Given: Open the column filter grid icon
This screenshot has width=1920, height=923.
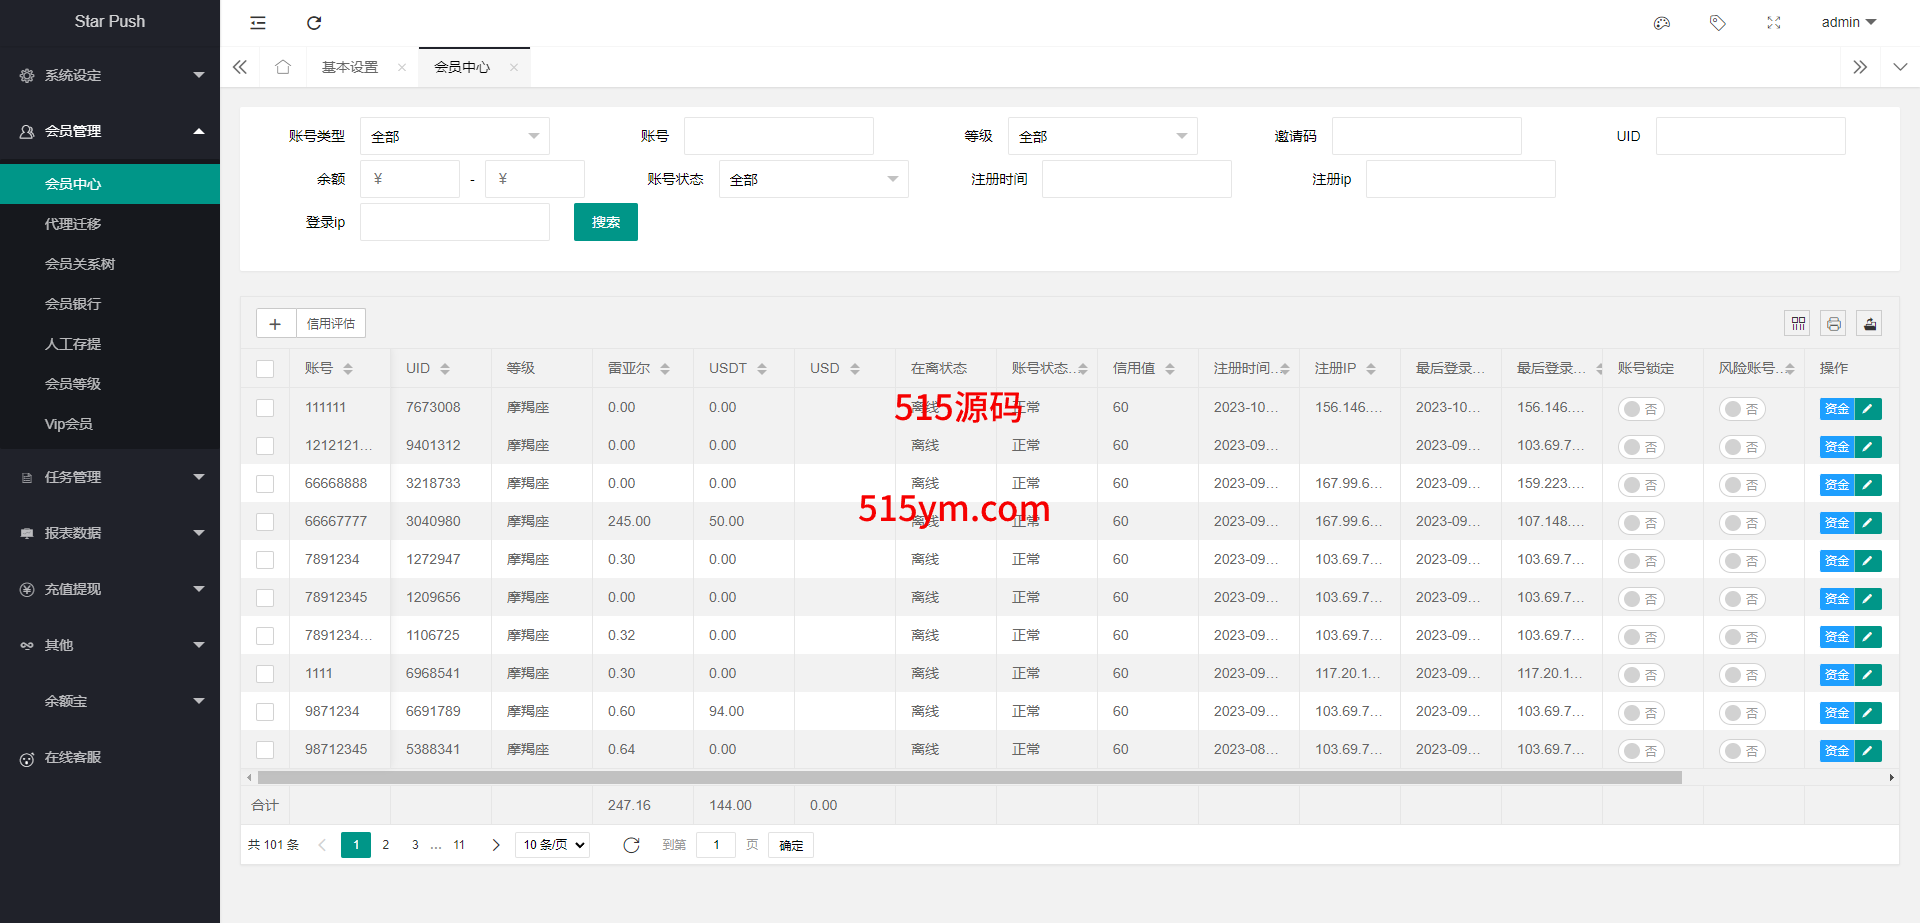Looking at the screenshot, I should coord(1798,323).
